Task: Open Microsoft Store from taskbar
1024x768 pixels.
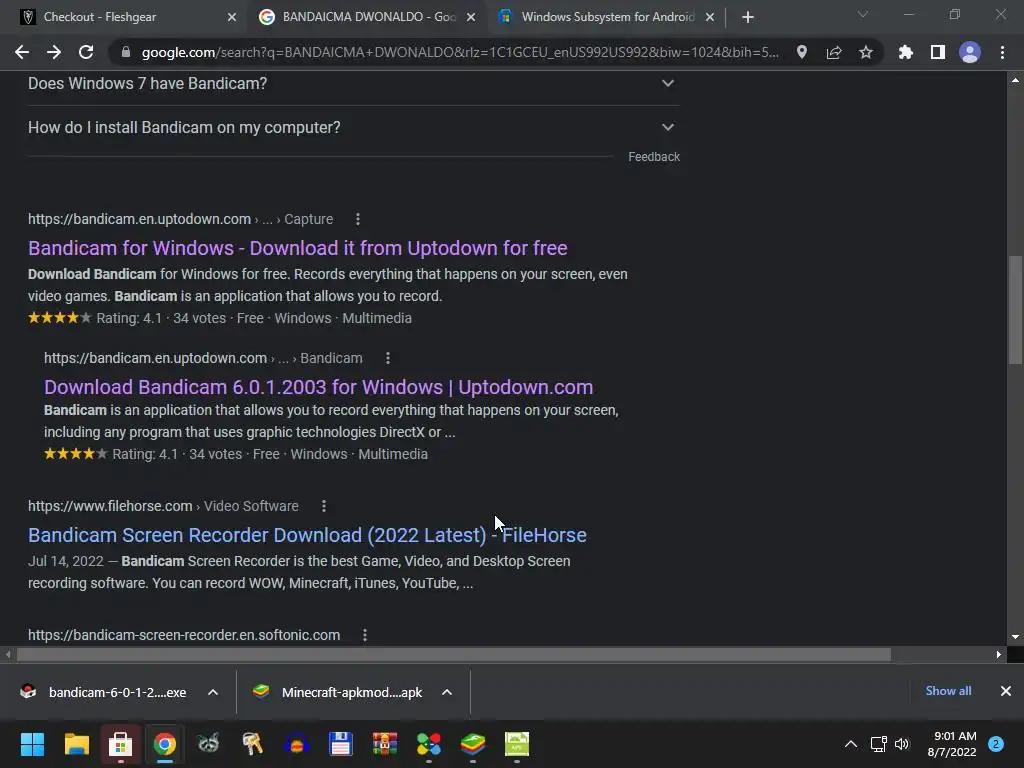Action: [120, 744]
